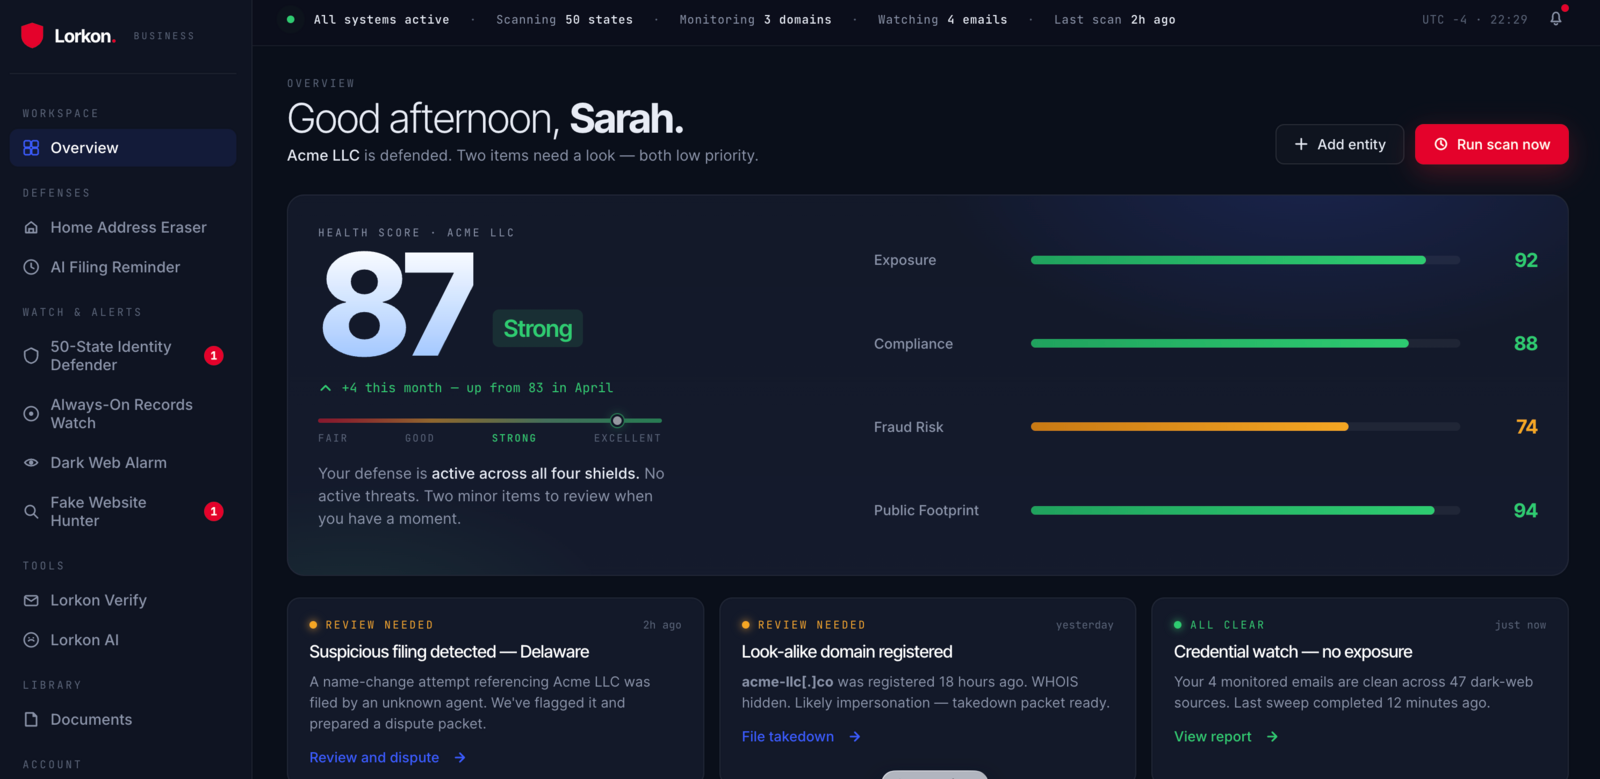Click Run scan now
The width and height of the screenshot is (1600, 779).
pos(1491,144)
